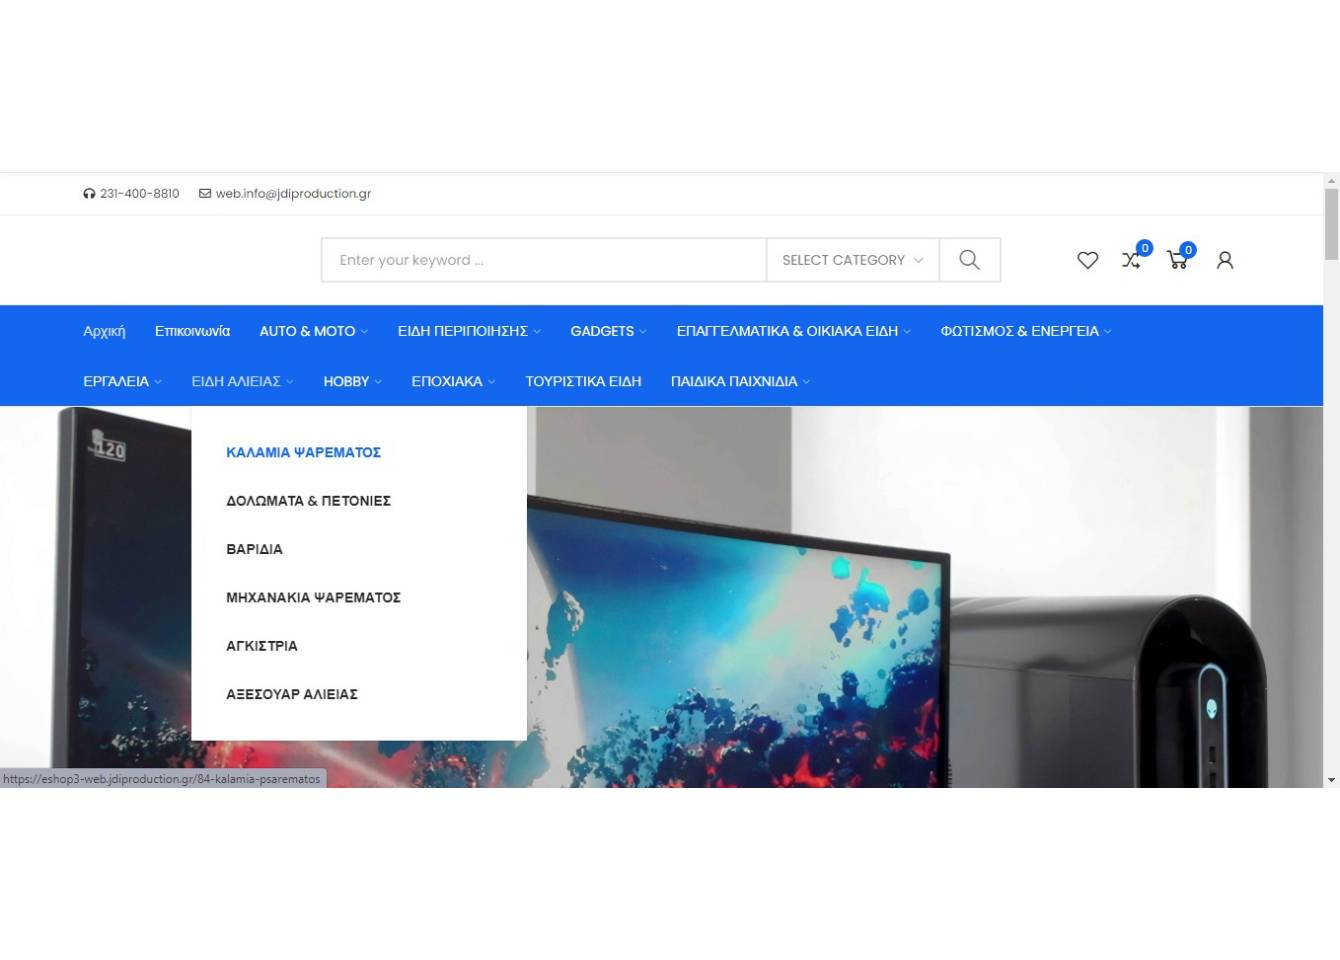Go to Αρχική home page
The image size is (1340, 960).
104,331
